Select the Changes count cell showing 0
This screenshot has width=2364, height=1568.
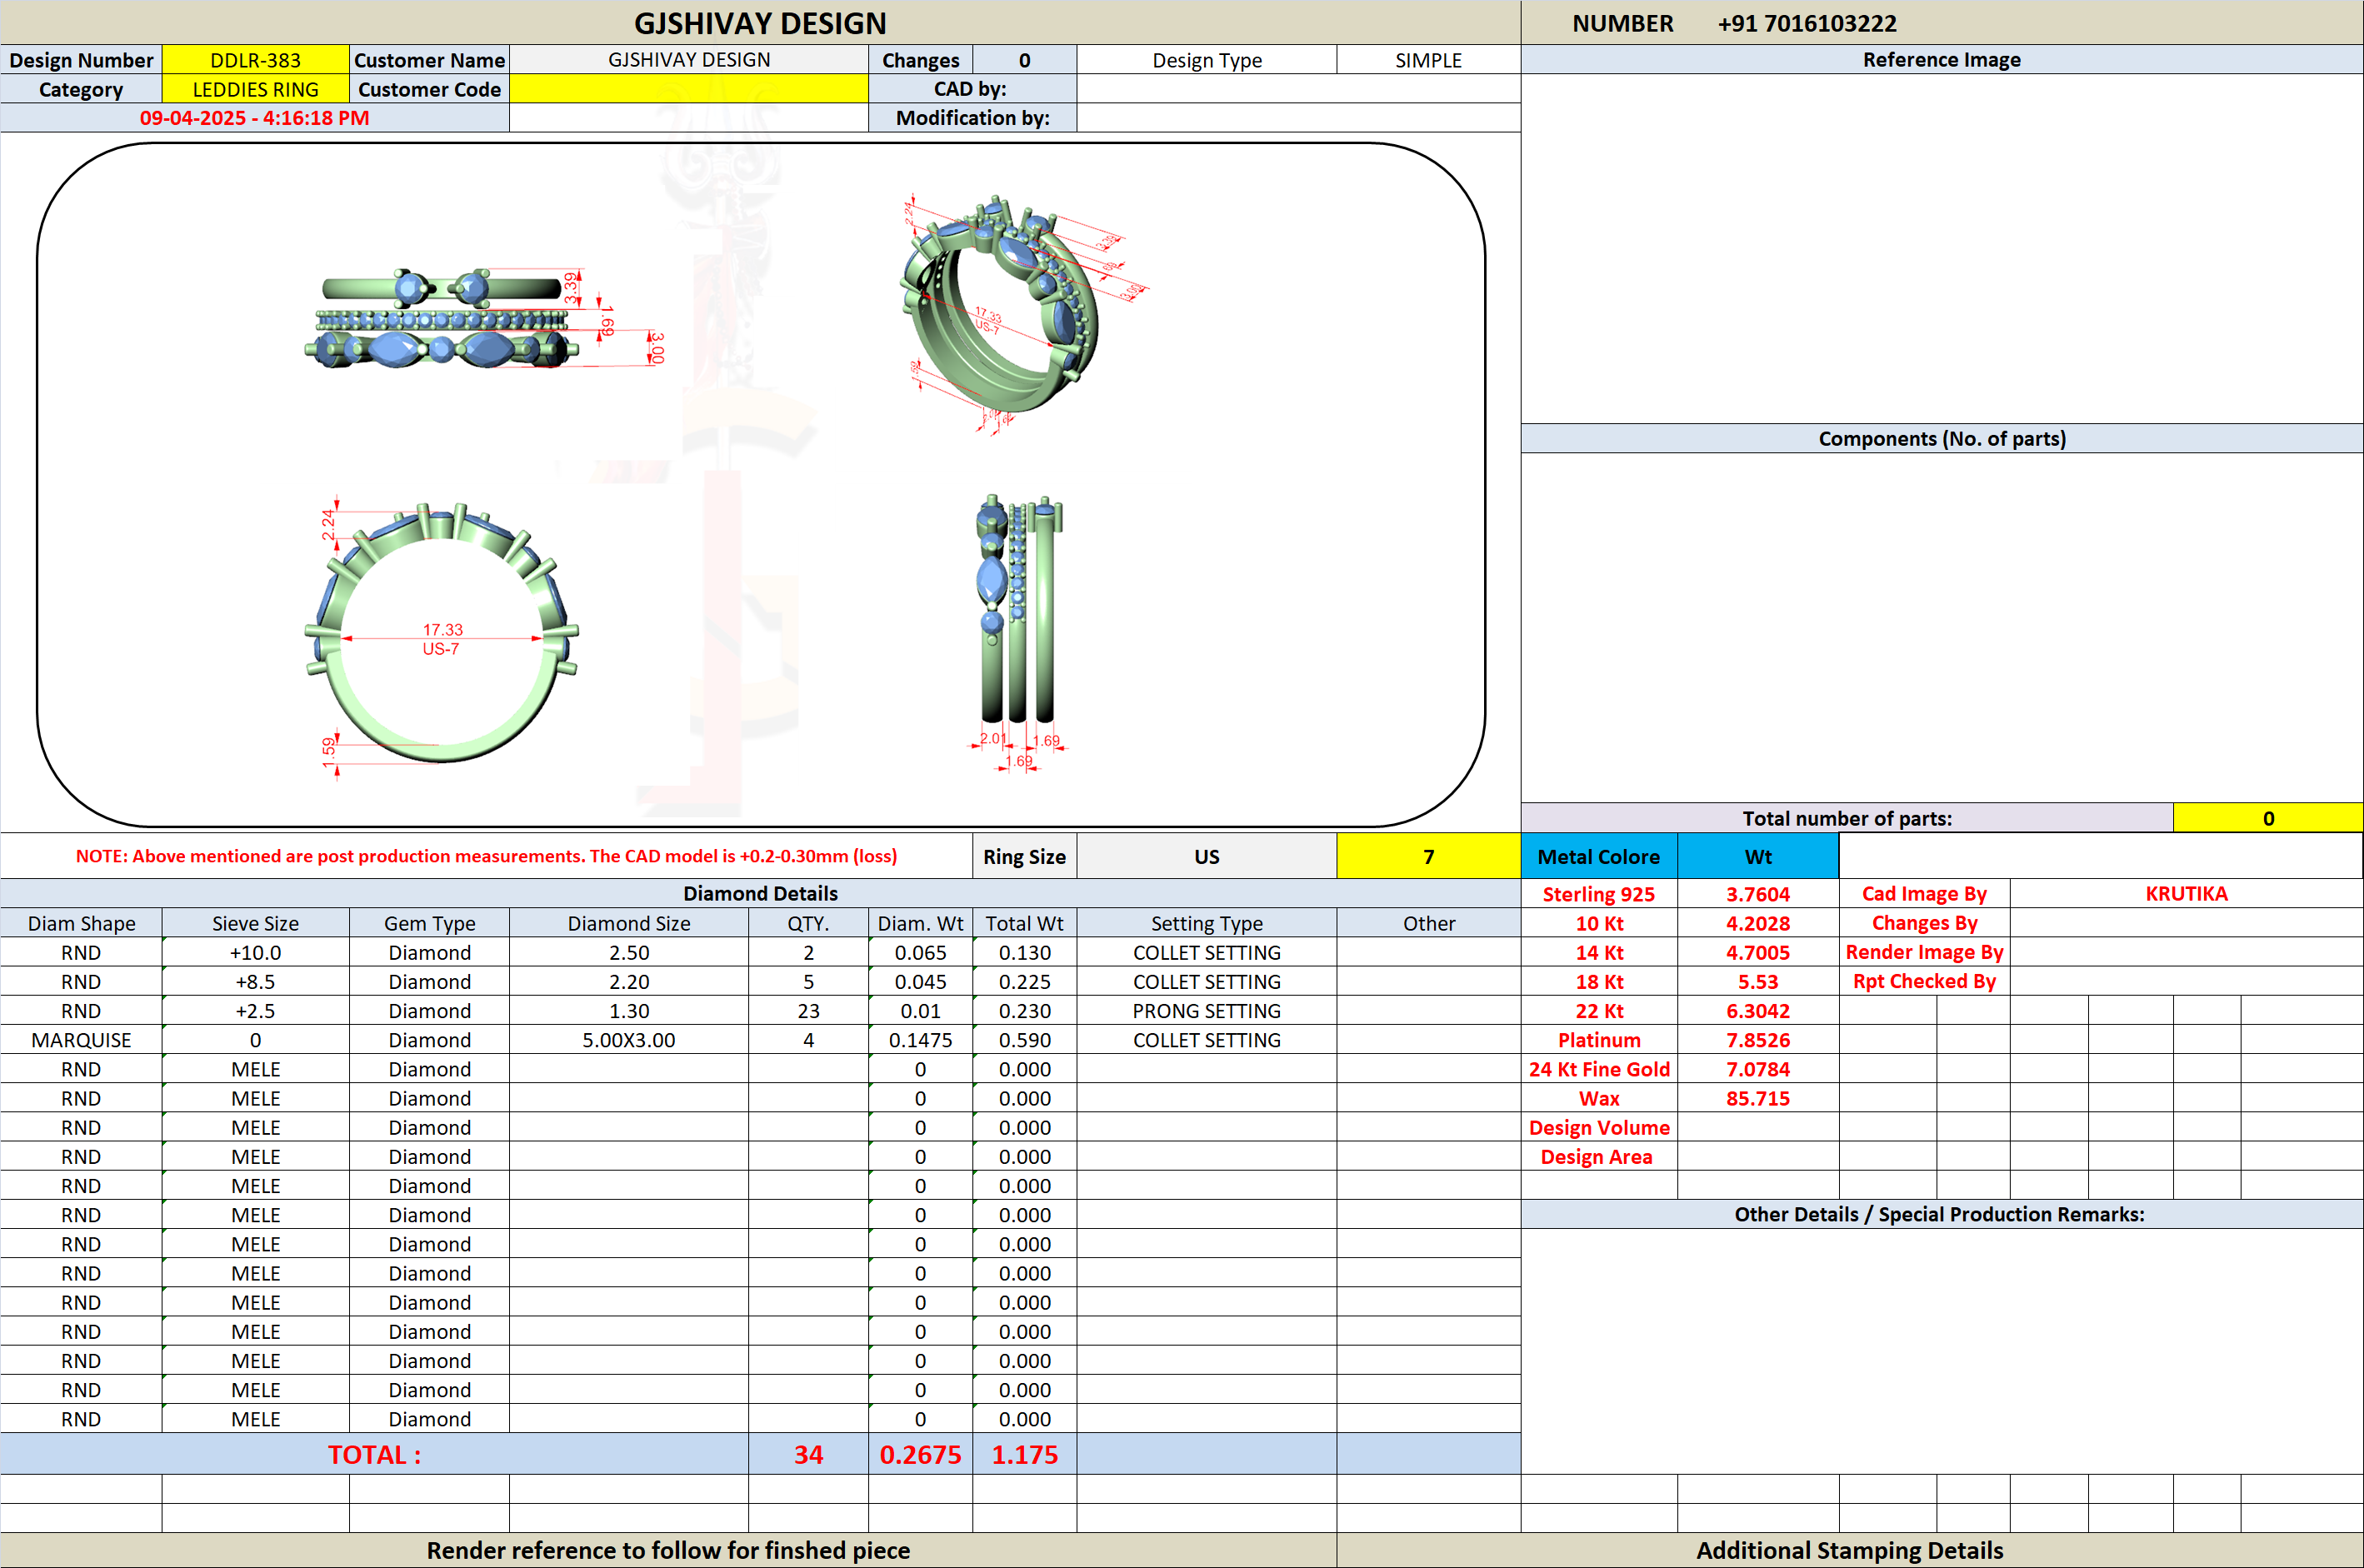(1024, 60)
